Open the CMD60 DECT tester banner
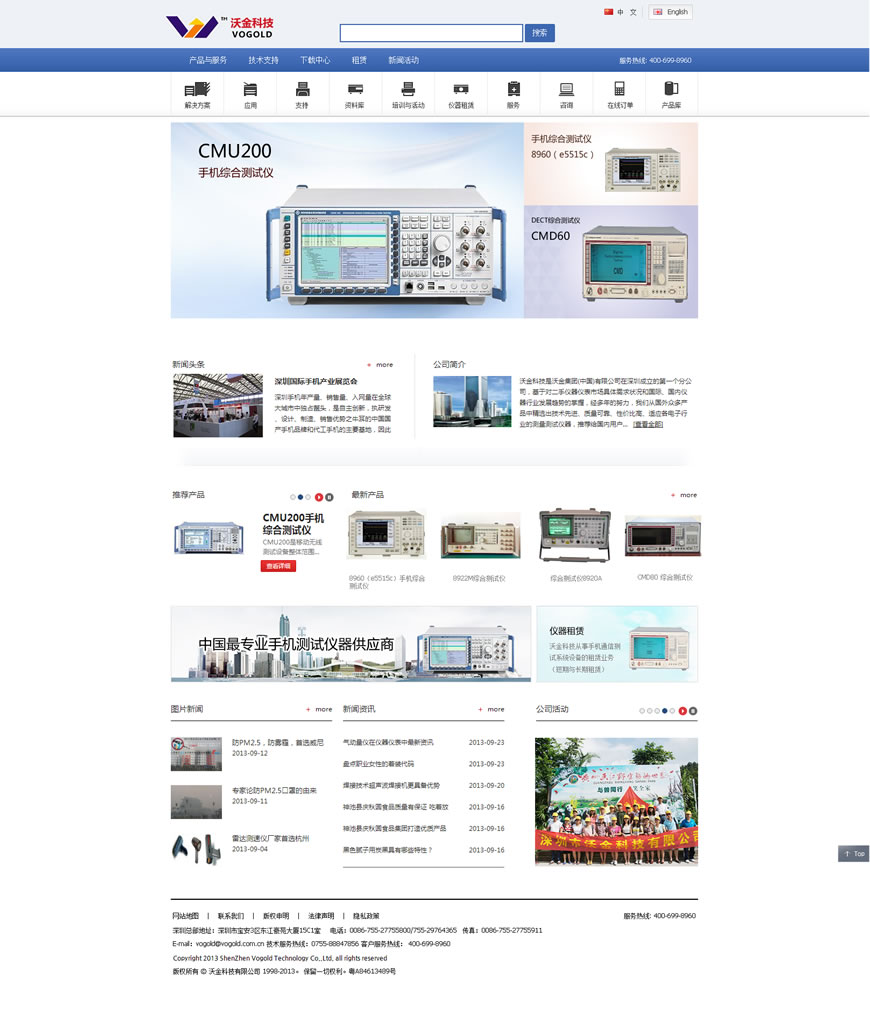This screenshot has height=1012, width=870. pos(611,262)
